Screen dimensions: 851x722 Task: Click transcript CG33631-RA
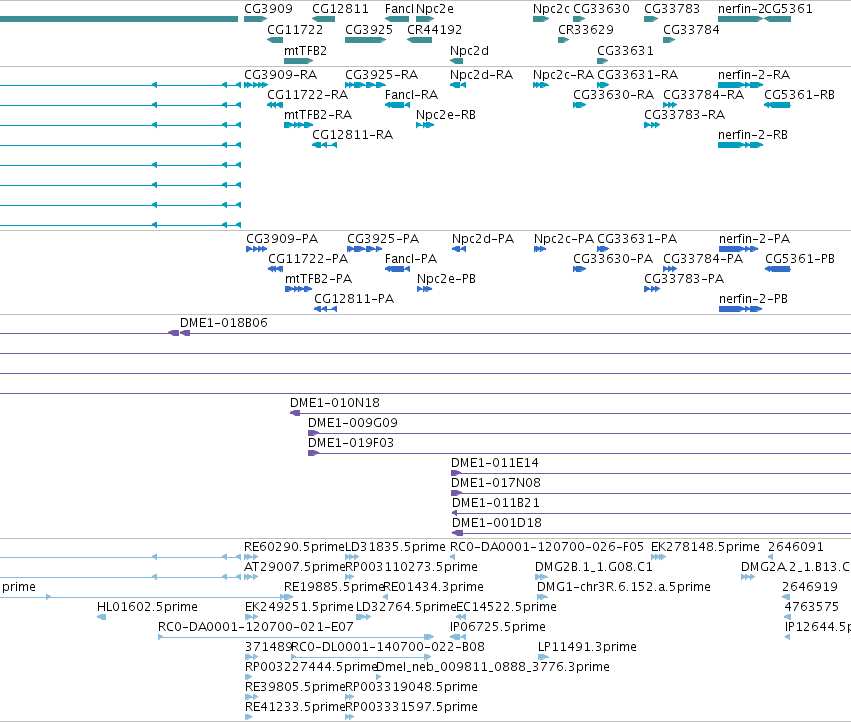click(603, 85)
